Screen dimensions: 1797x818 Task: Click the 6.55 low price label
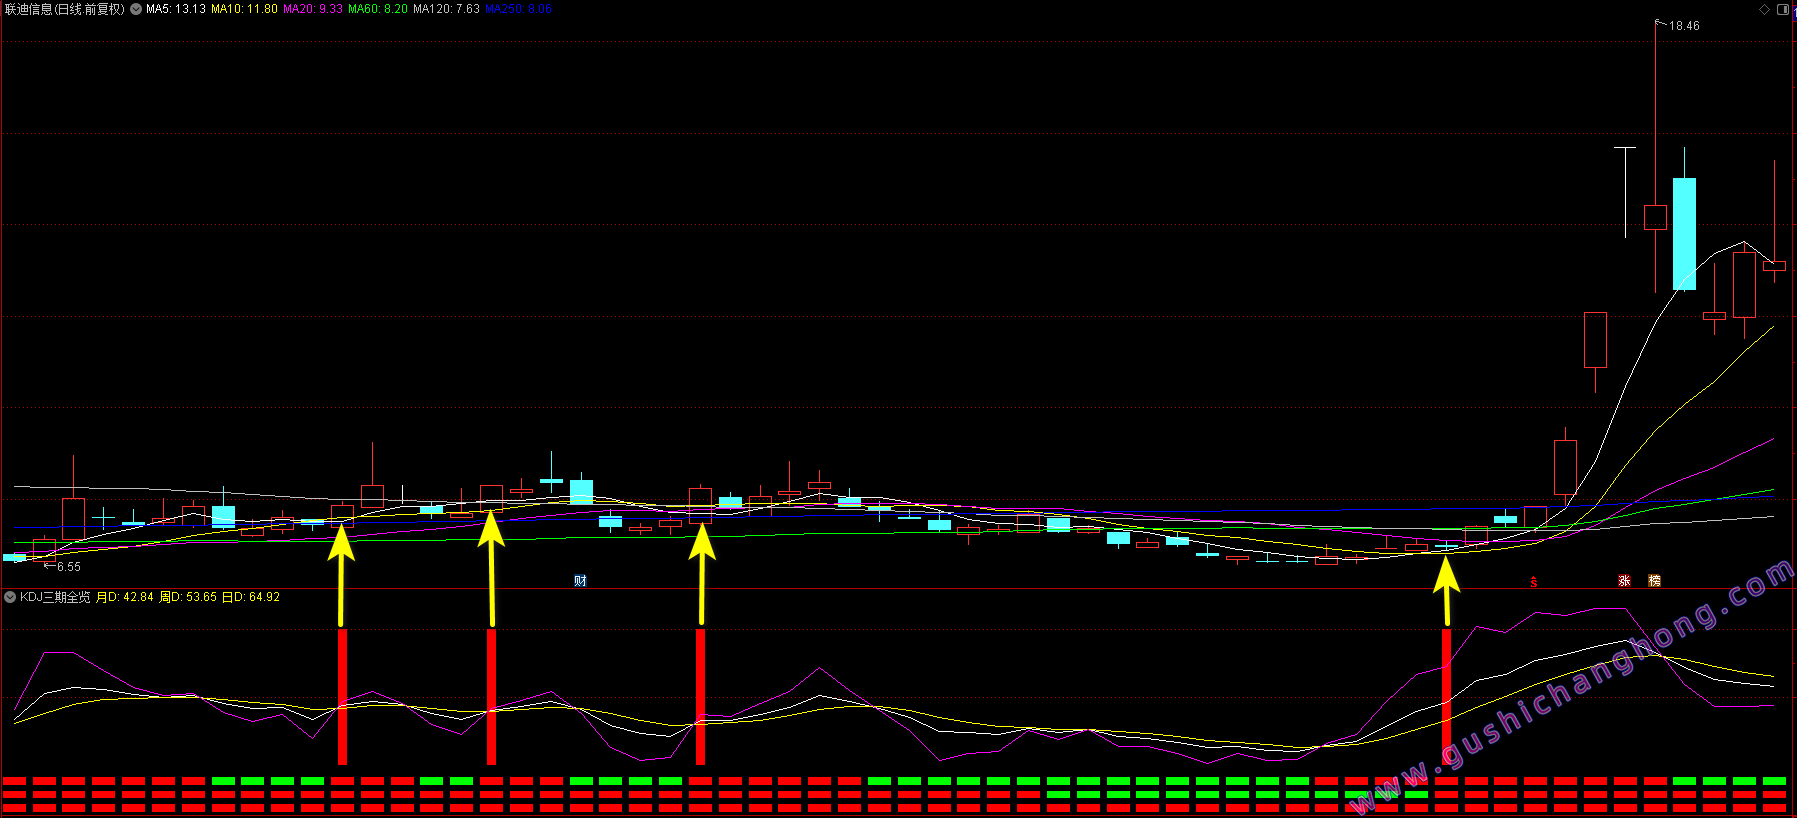point(69,567)
